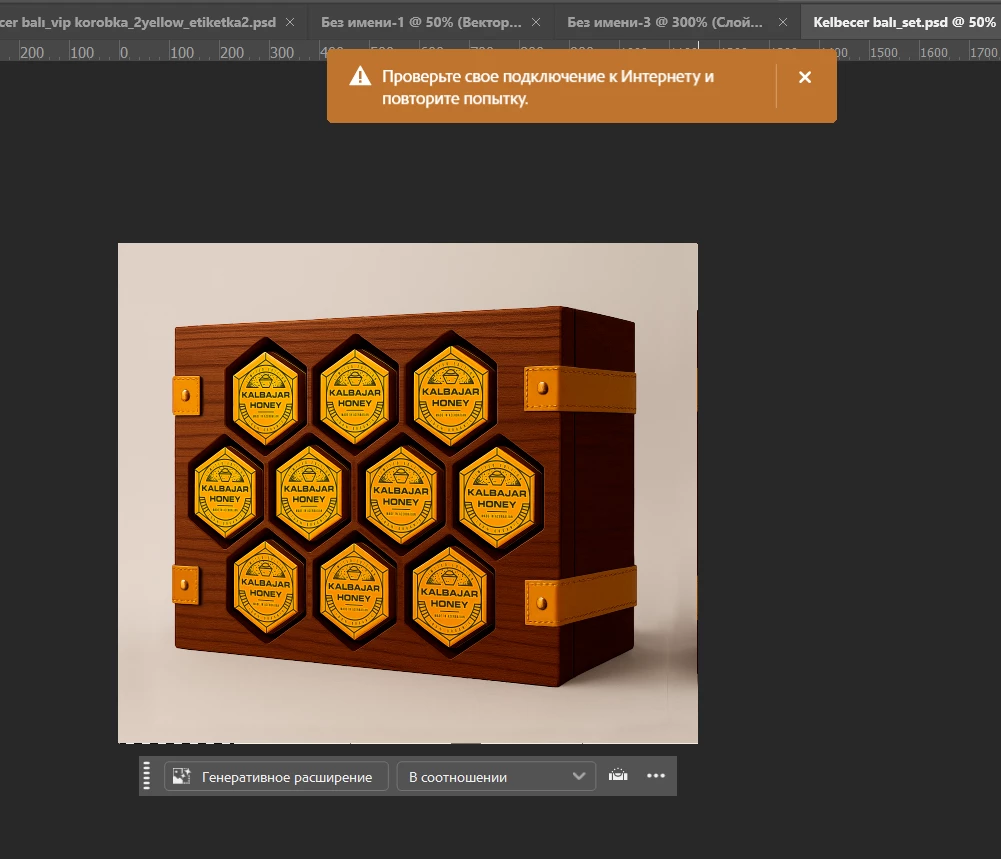Close the vip korobka_2yellow_etiketka2.psd tab
This screenshot has height=859, width=1001.
290,22
